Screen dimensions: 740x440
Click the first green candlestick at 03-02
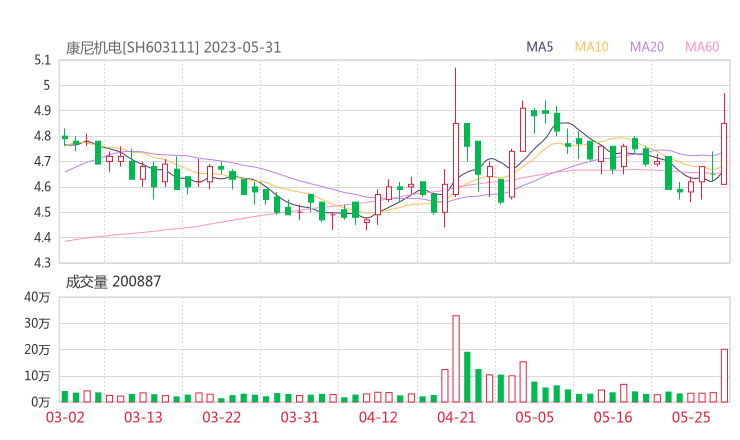tap(65, 138)
